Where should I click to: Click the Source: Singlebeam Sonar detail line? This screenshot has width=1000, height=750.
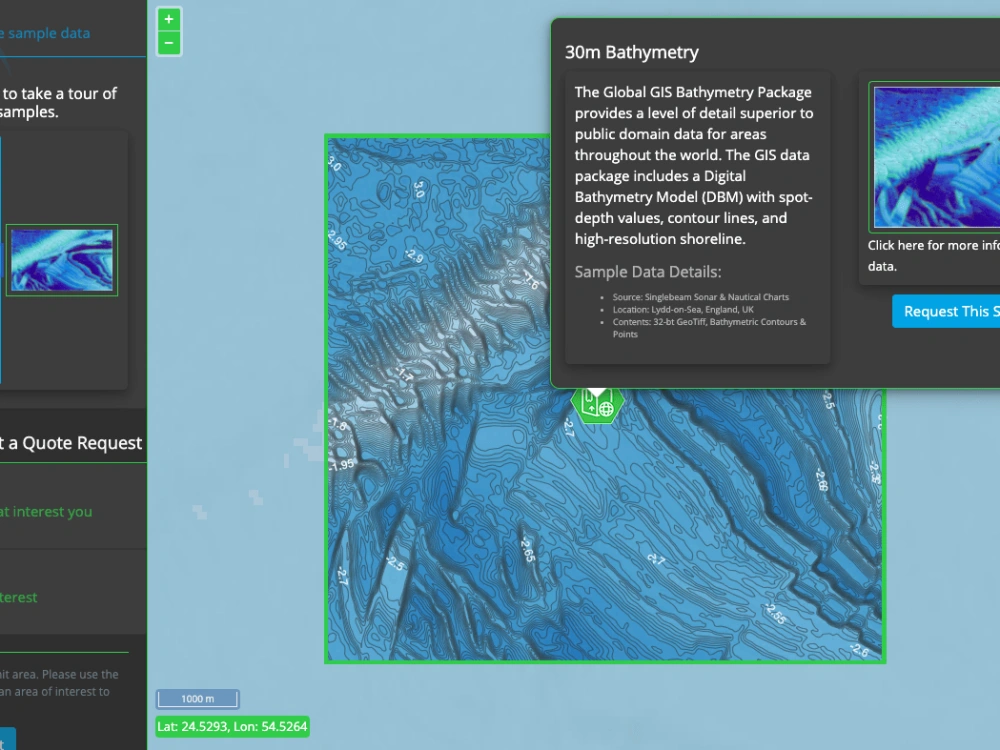700,297
